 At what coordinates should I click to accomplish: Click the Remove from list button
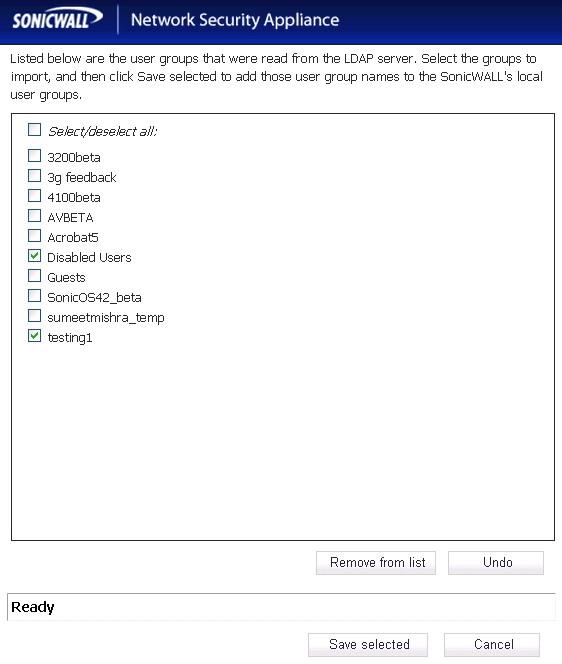376,563
